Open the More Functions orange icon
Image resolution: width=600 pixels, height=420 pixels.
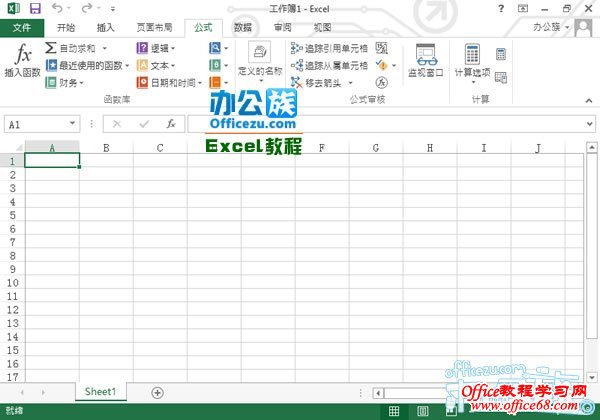[x=215, y=82]
